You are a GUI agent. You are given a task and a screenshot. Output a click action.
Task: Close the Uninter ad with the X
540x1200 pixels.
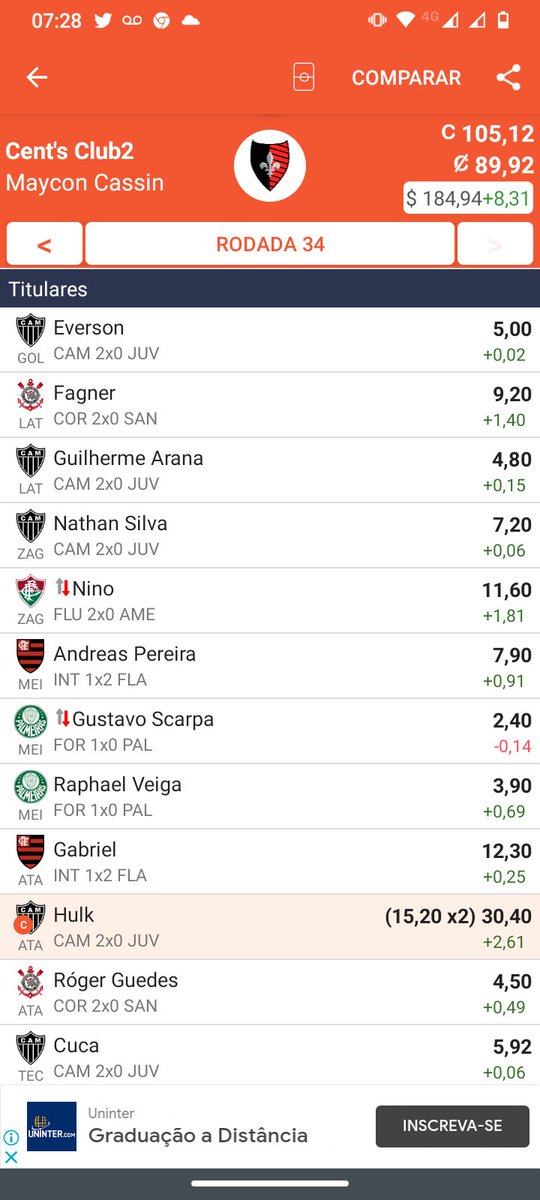coord(11,1157)
